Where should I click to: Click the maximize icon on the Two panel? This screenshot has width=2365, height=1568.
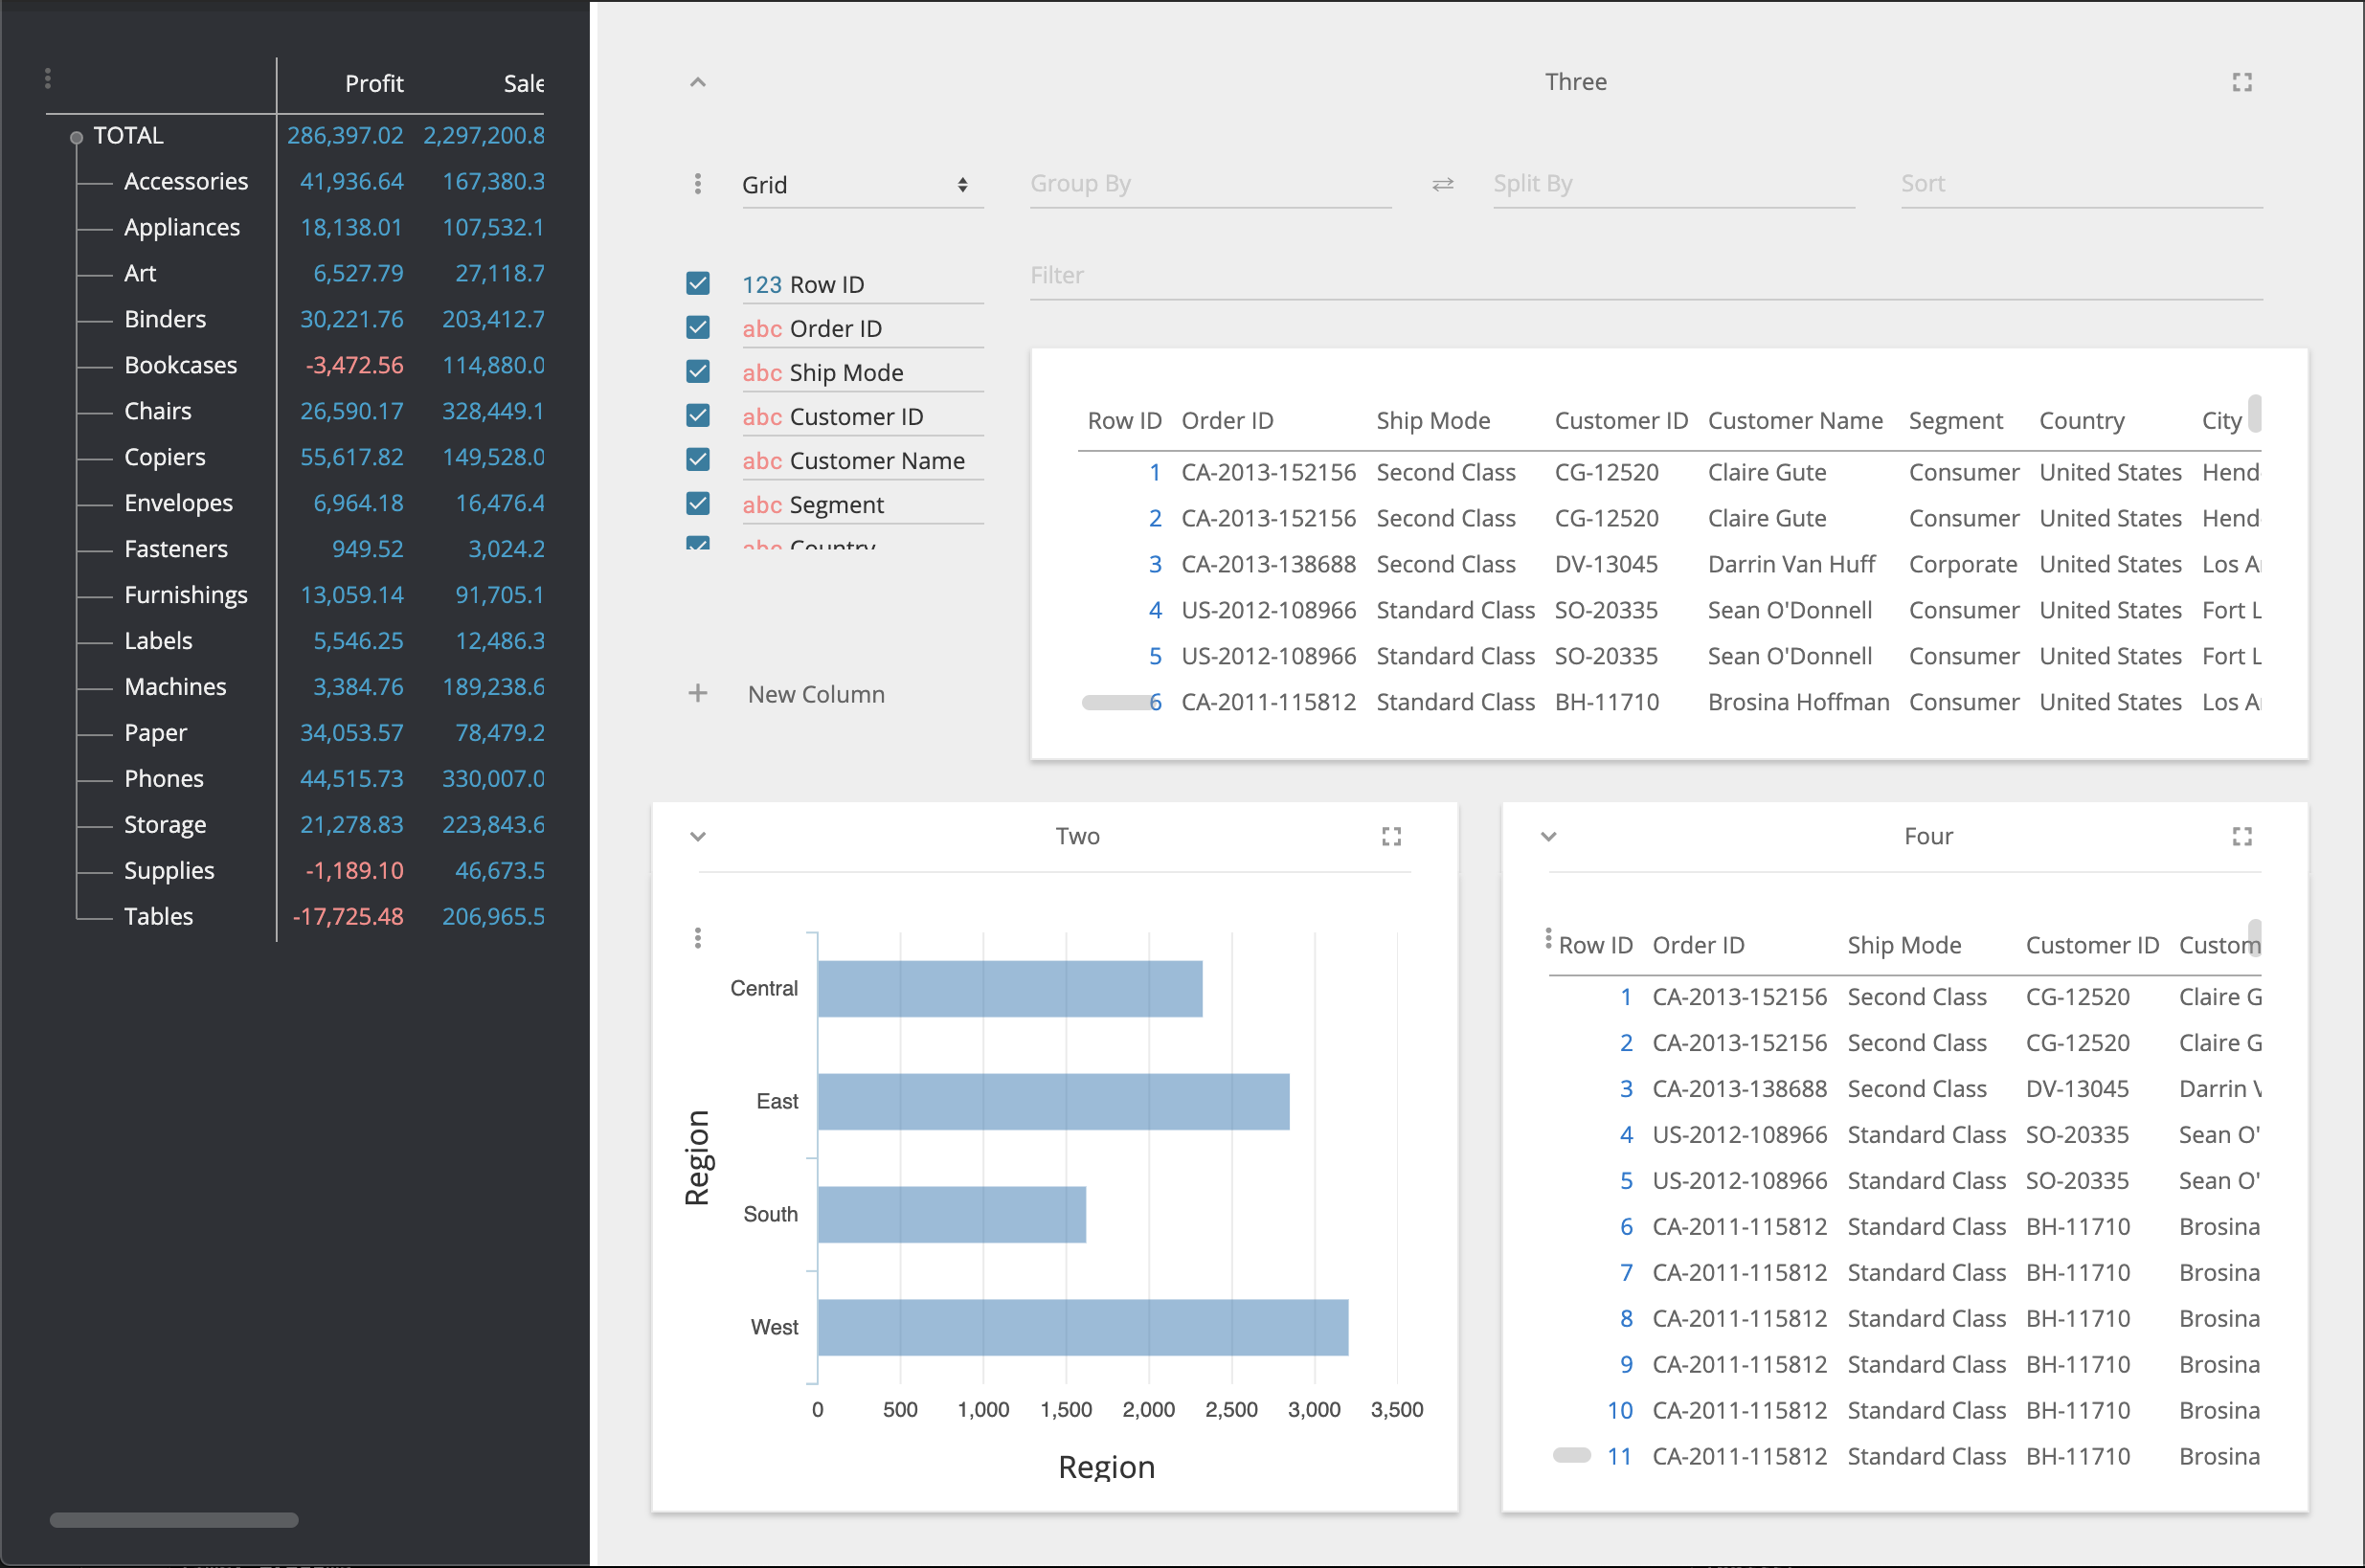point(1391,836)
